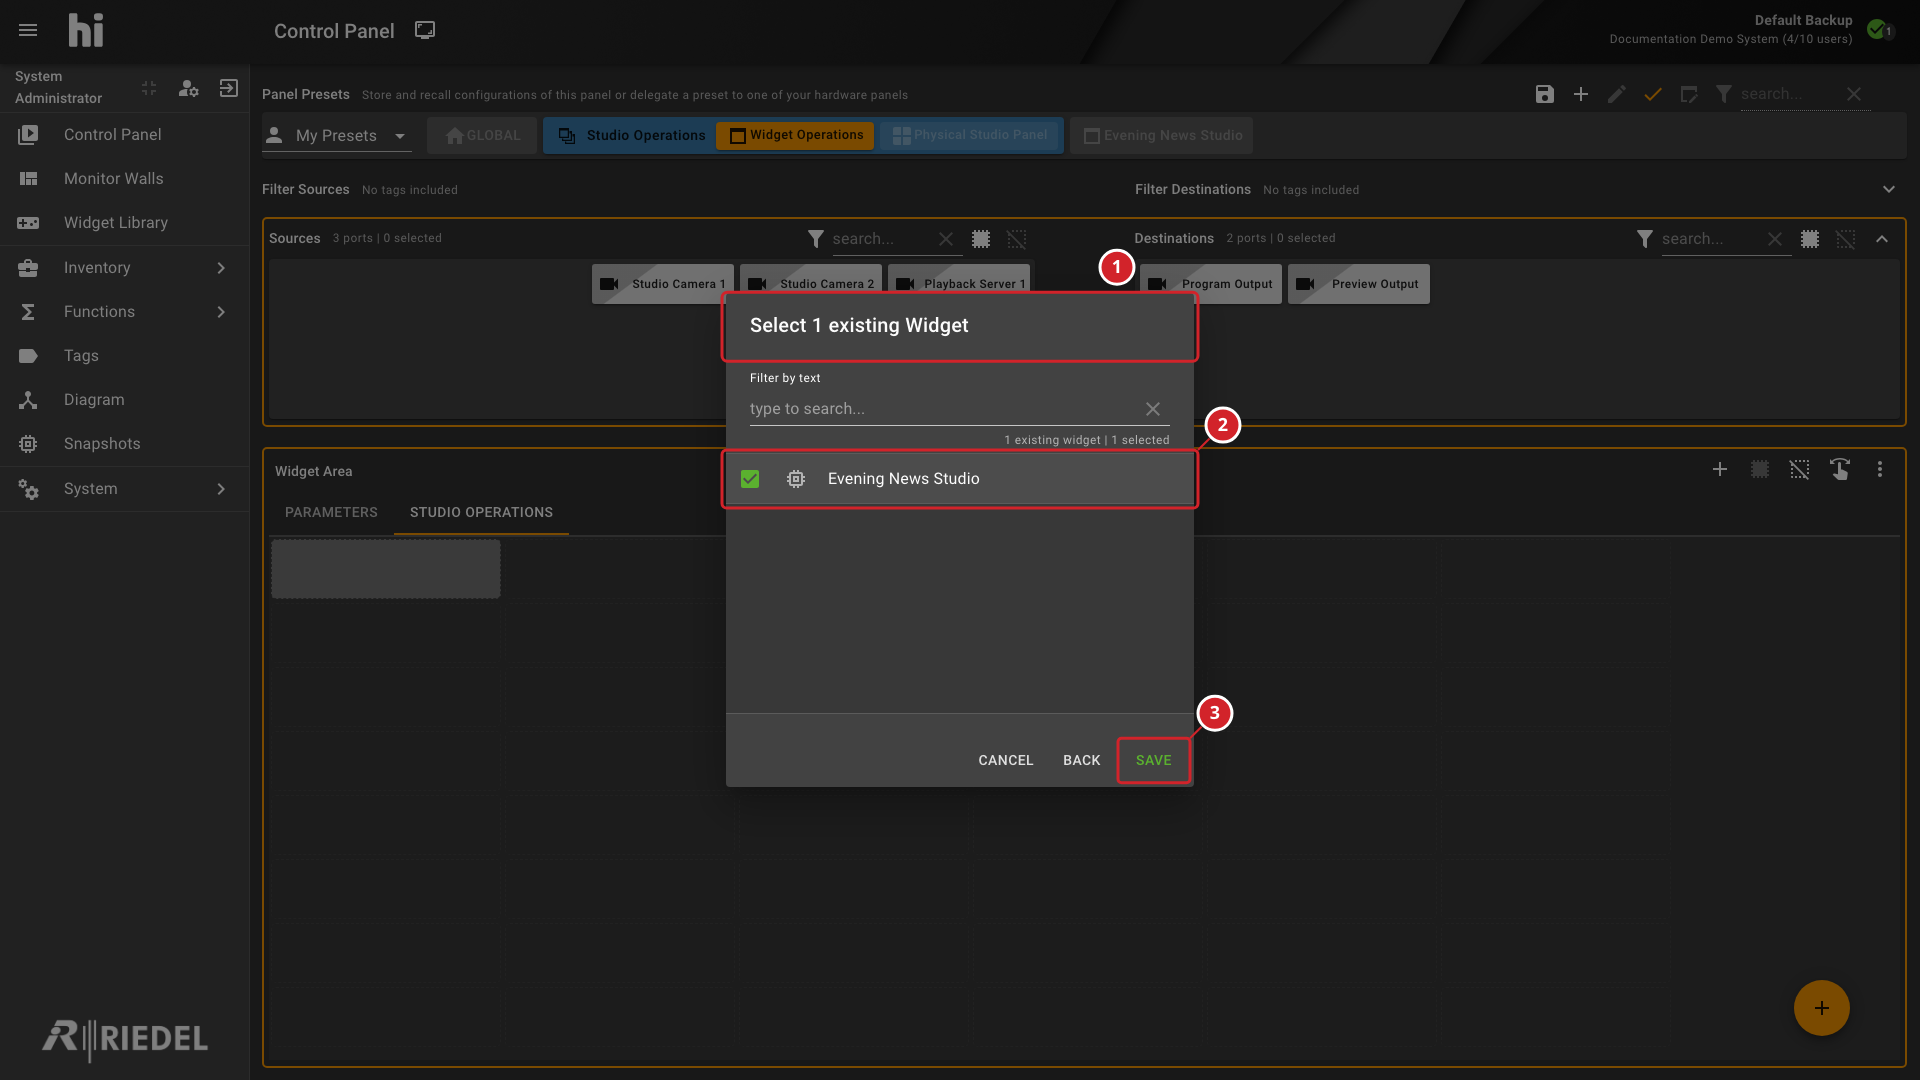Add widget with plus icon in Widget Area
Viewport: 1920px width, 1080px height.
[1720, 469]
